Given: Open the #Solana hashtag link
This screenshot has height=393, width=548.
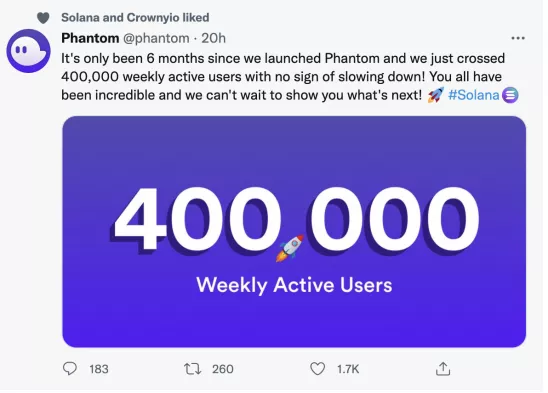Looking at the screenshot, I should pyautogui.click(x=473, y=95).
